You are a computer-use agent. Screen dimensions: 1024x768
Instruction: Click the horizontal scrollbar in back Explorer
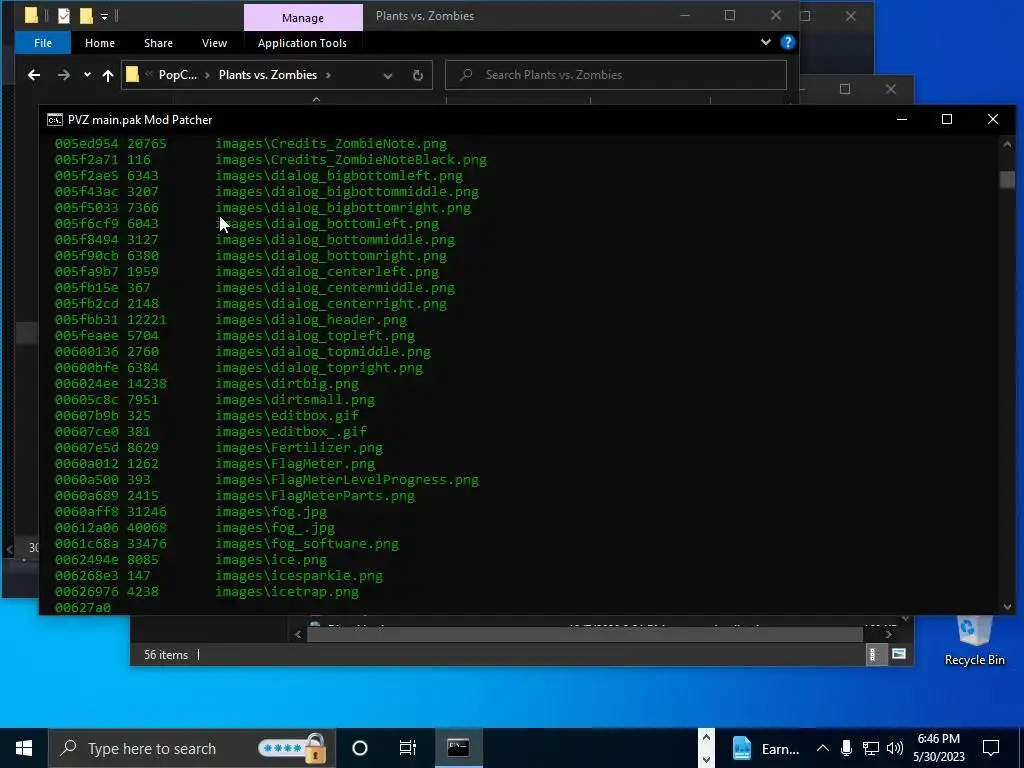tap(584, 634)
